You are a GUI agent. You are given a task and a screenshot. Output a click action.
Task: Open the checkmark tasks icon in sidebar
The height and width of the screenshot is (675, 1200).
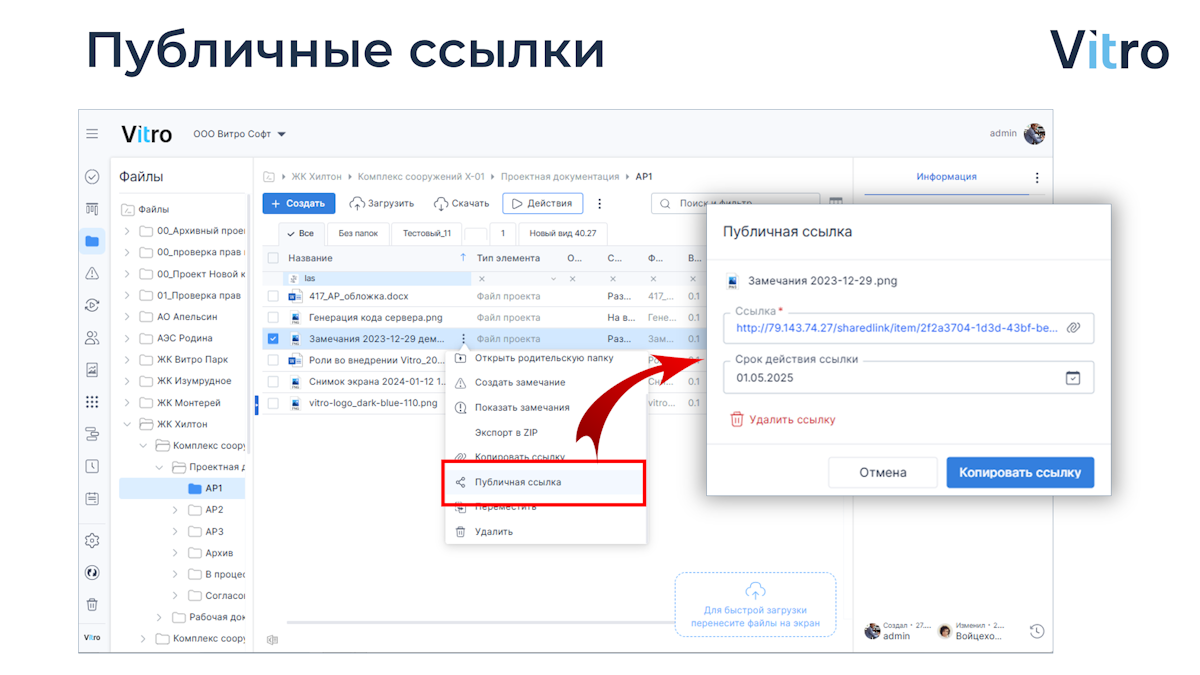click(x=92, y=177)
